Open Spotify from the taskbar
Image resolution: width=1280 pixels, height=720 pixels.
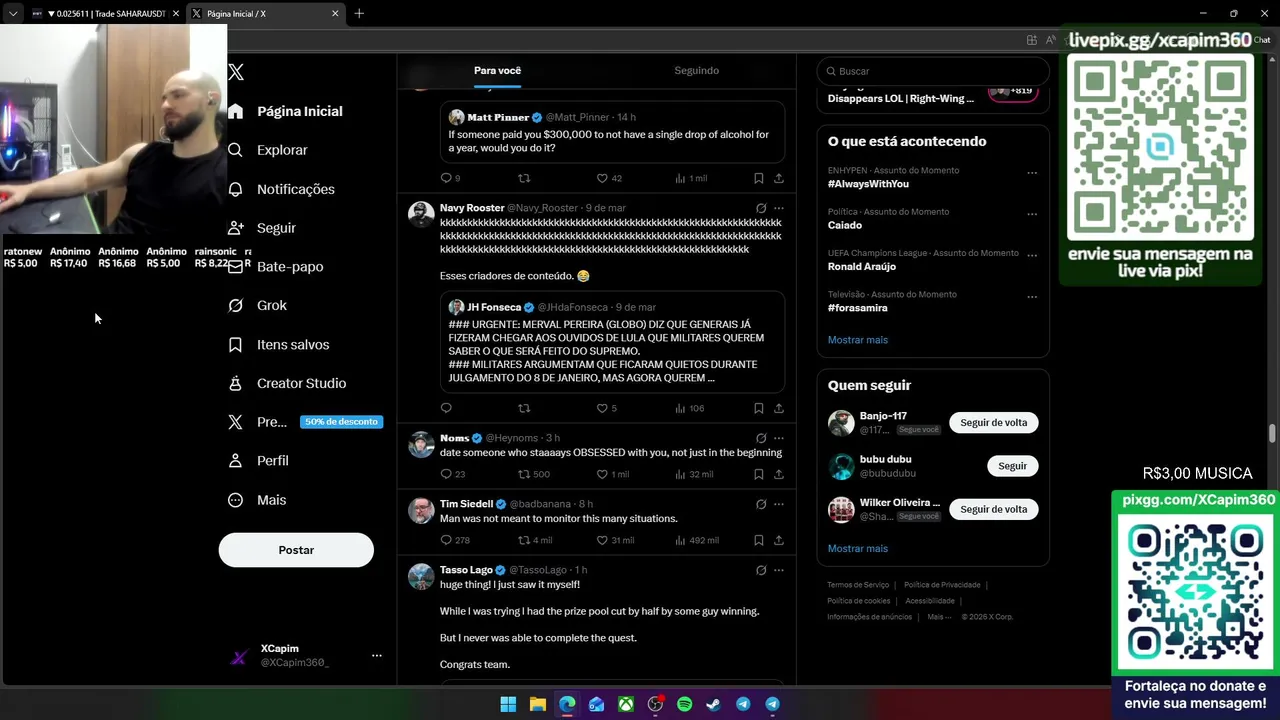click(x=684, y=704)
